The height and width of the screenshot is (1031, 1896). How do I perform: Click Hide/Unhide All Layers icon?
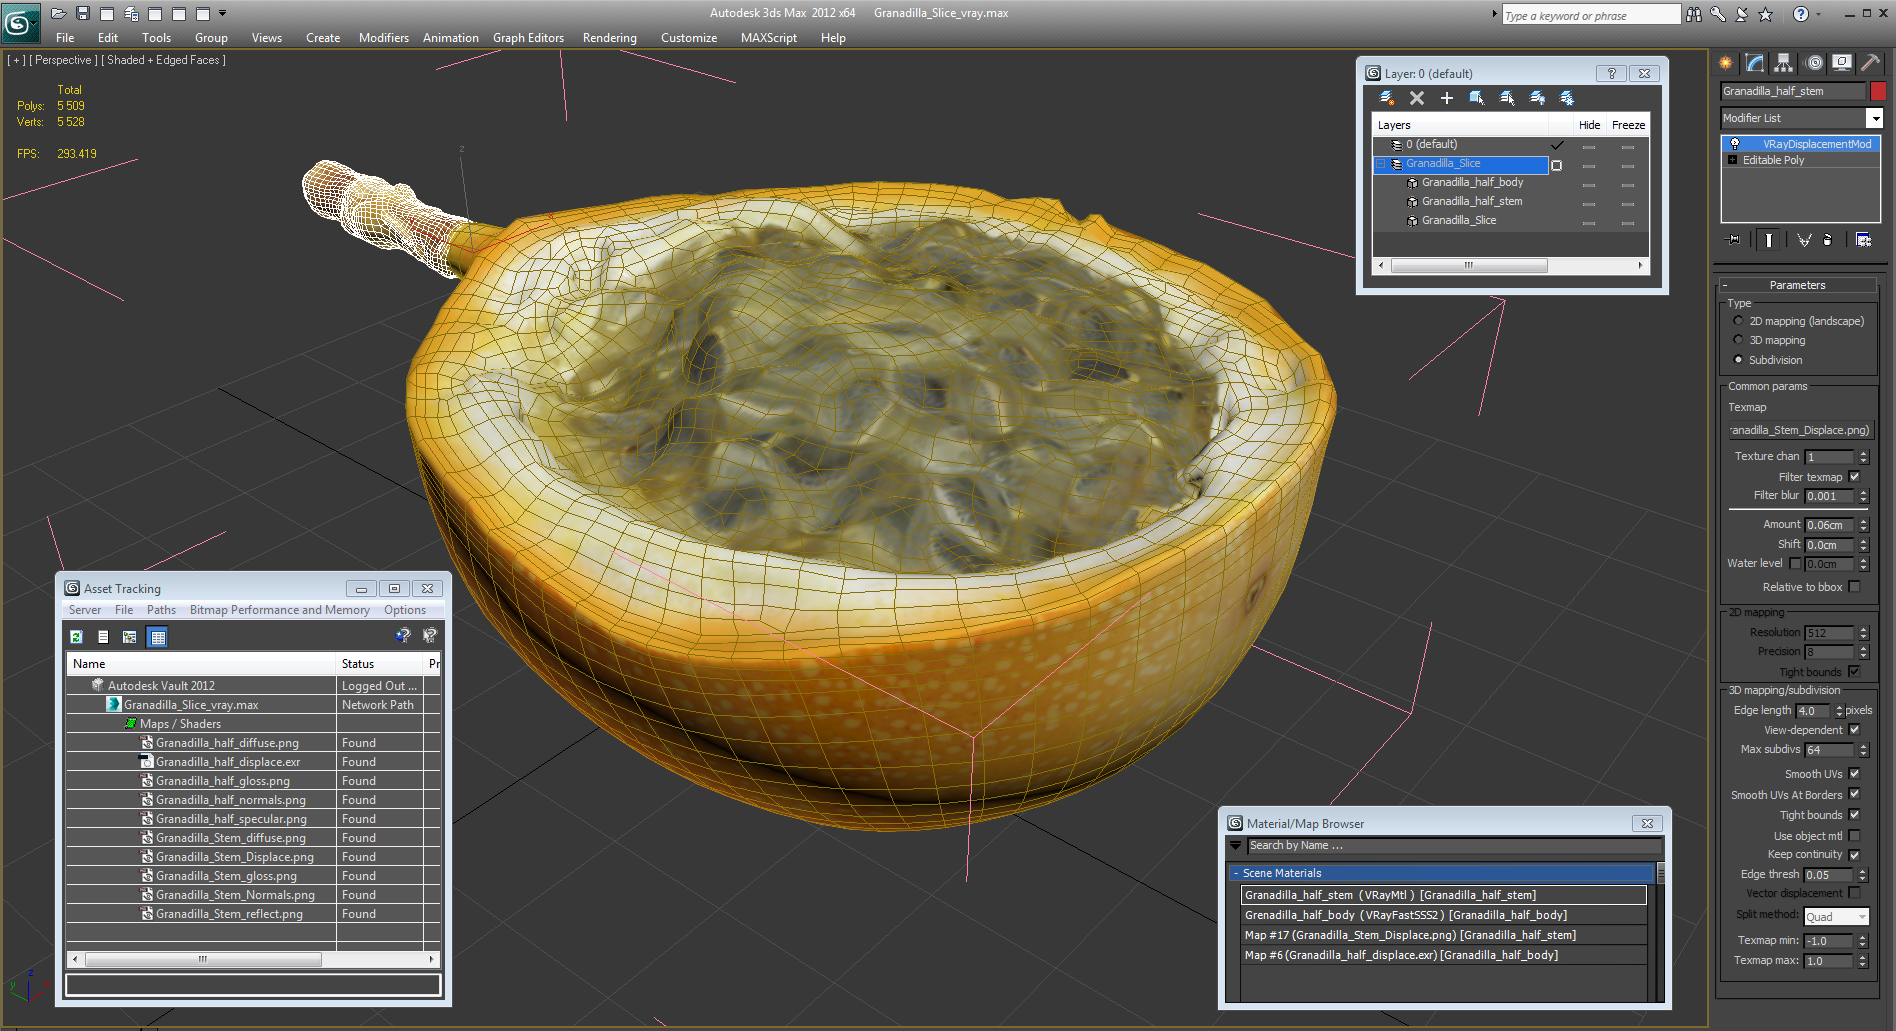pyautogui.click(x=1537, y=98)
